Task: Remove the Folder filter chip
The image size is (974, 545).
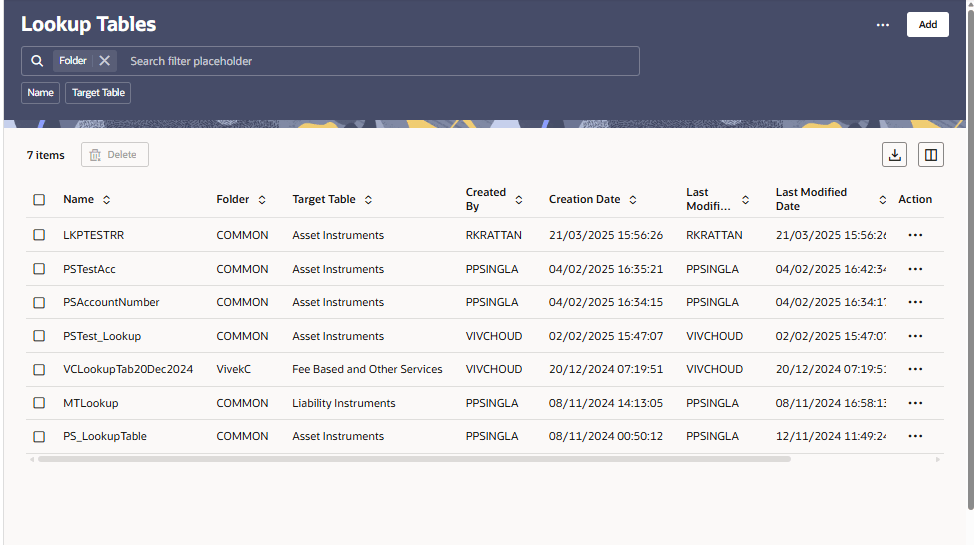Action: [x=104, y=61]
